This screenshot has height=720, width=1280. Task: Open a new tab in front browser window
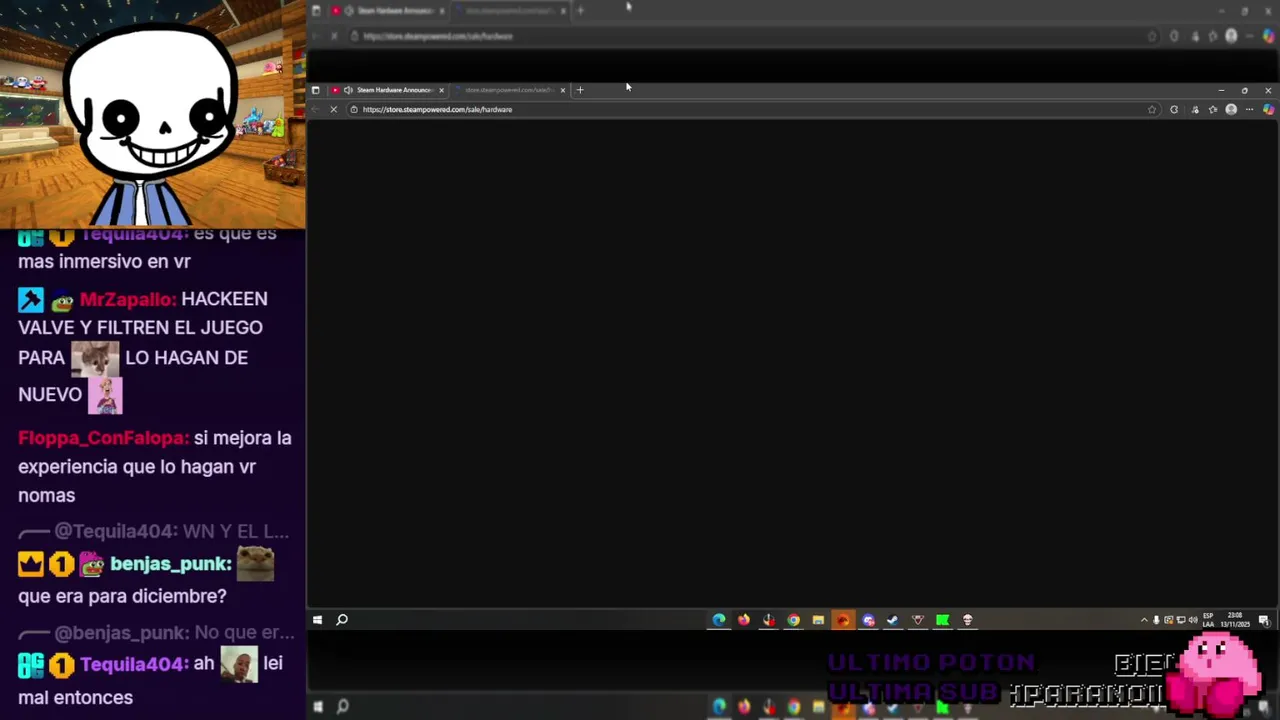pyautogui.click(x=580, y=90)
